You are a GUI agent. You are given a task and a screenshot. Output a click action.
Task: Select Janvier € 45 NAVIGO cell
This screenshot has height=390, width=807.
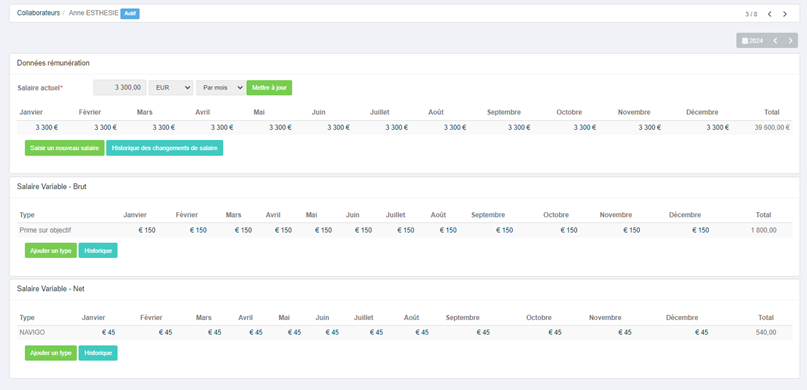[x=108, y=332]
